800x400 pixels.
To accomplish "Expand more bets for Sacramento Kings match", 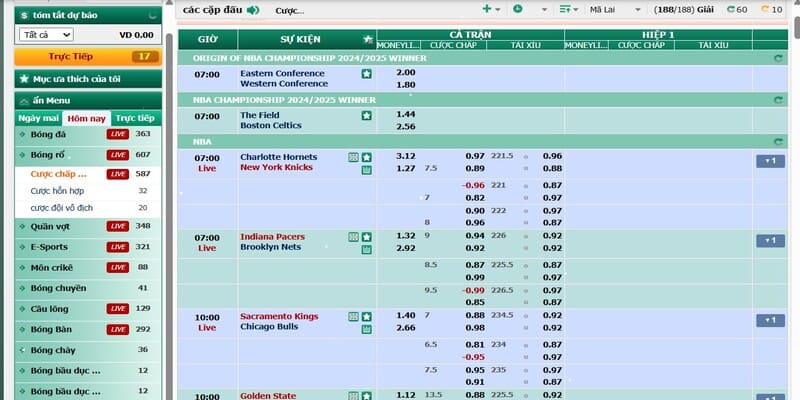I will [770, 320].
